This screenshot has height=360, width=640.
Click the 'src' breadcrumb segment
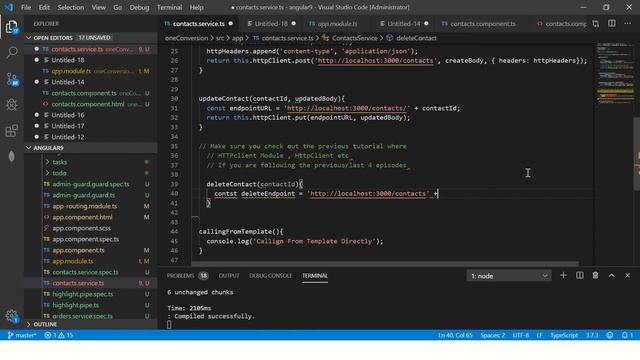pyautogui.click(x=220, y=38)
